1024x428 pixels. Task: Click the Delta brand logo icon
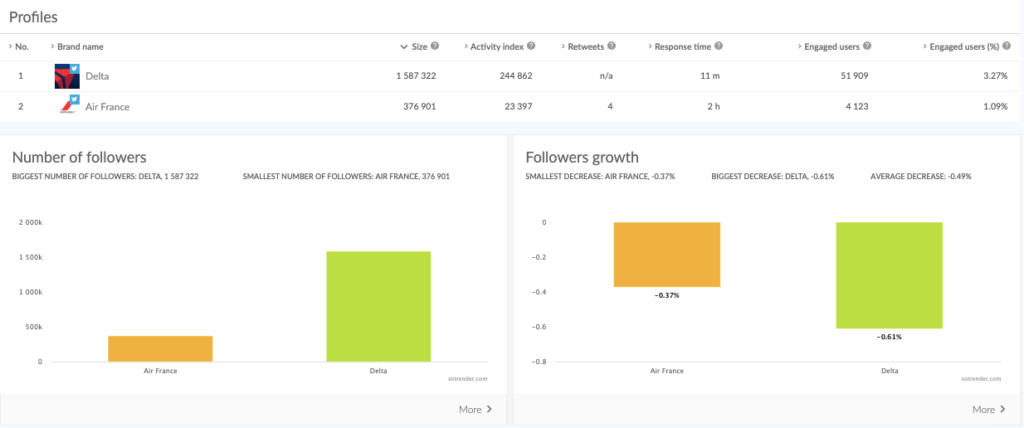[x=66, y=76]
